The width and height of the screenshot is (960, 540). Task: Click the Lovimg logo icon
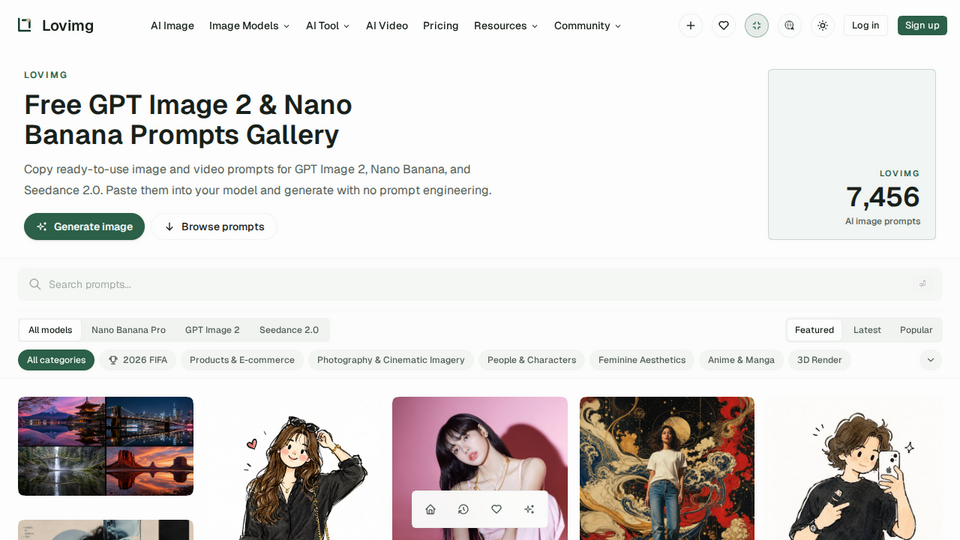pos(24,25)
